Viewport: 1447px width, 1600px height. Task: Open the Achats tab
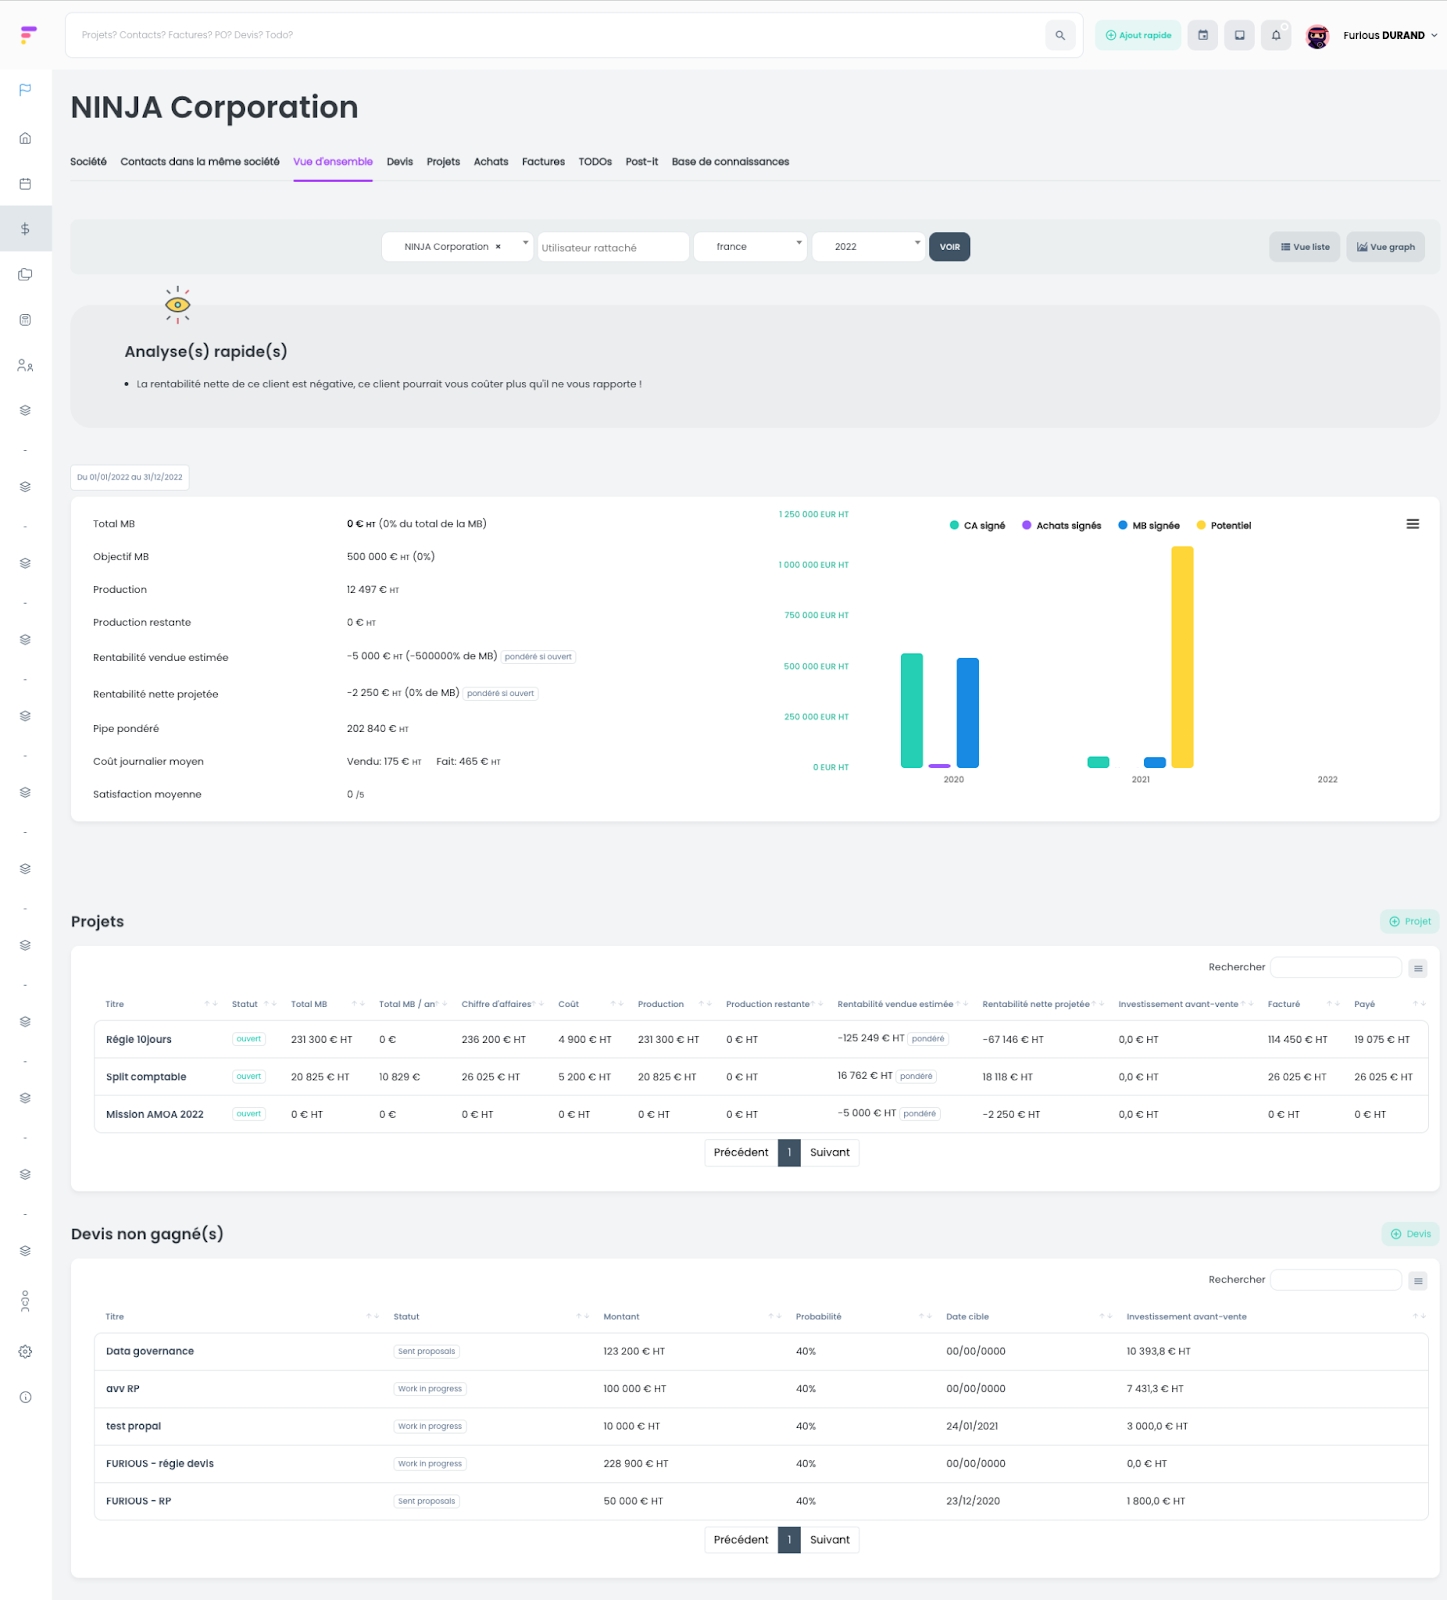491,162
